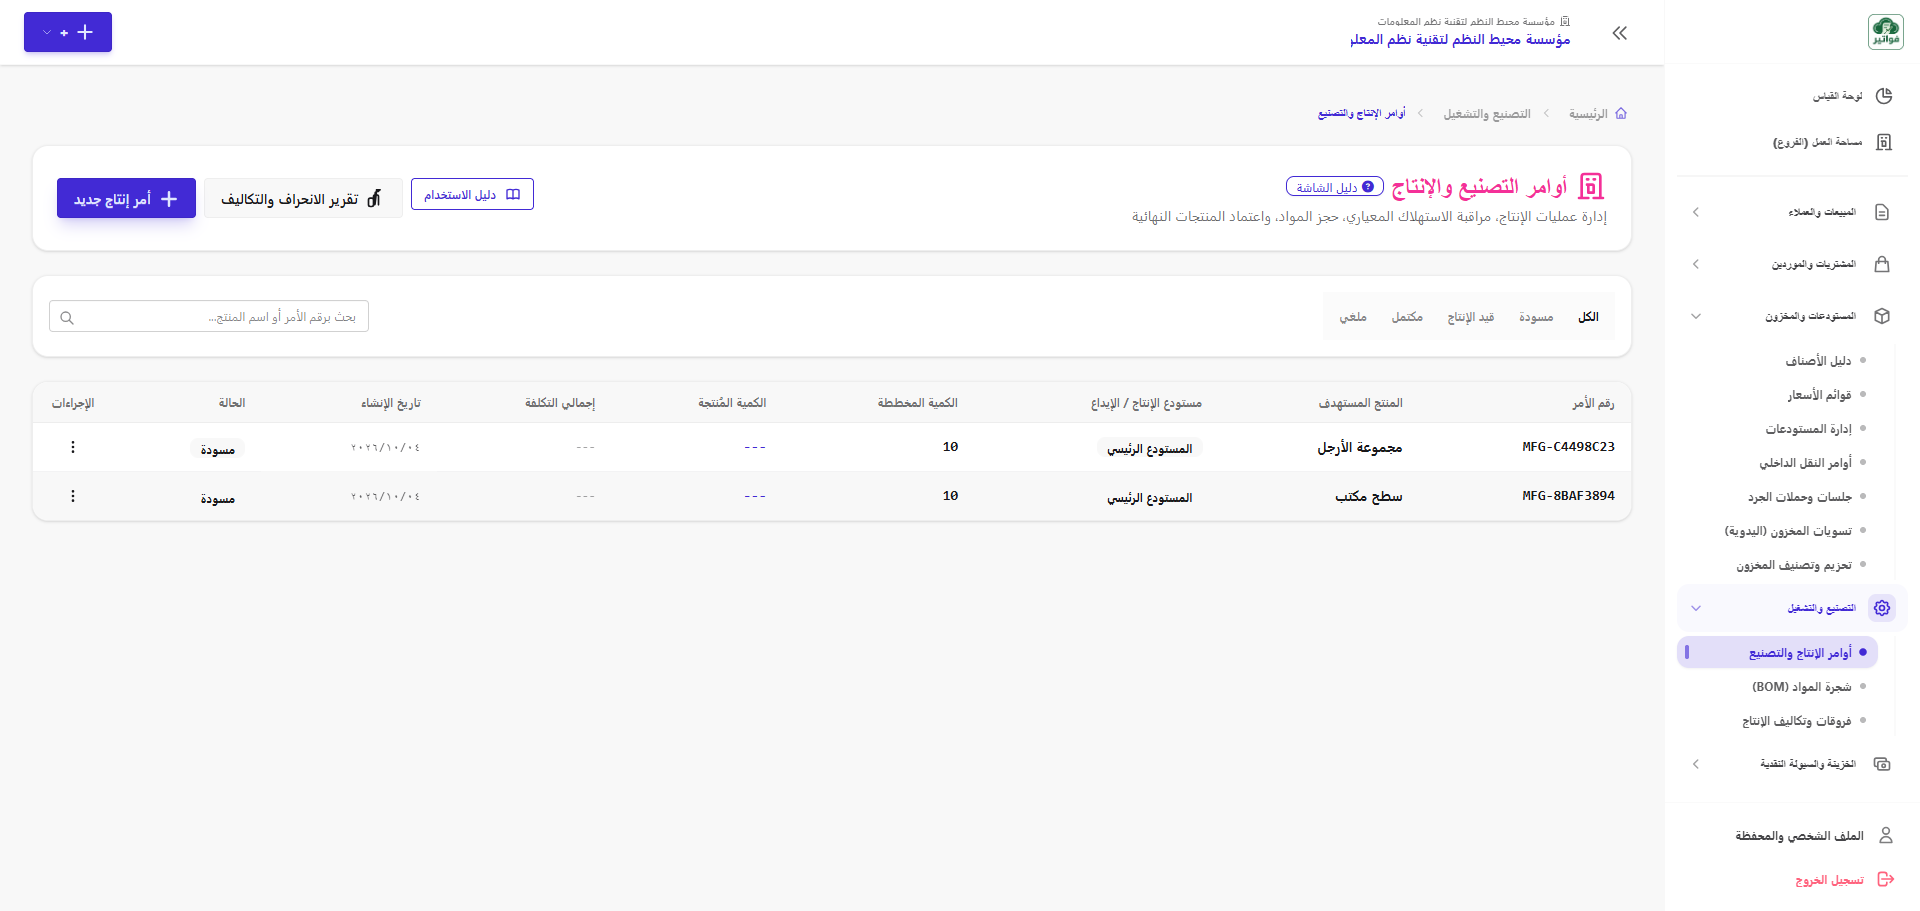Collapse sidebar with double-chevron icon
Image resolution: width=1920 pixels, height=911 pixels.
coord(1620,33)
